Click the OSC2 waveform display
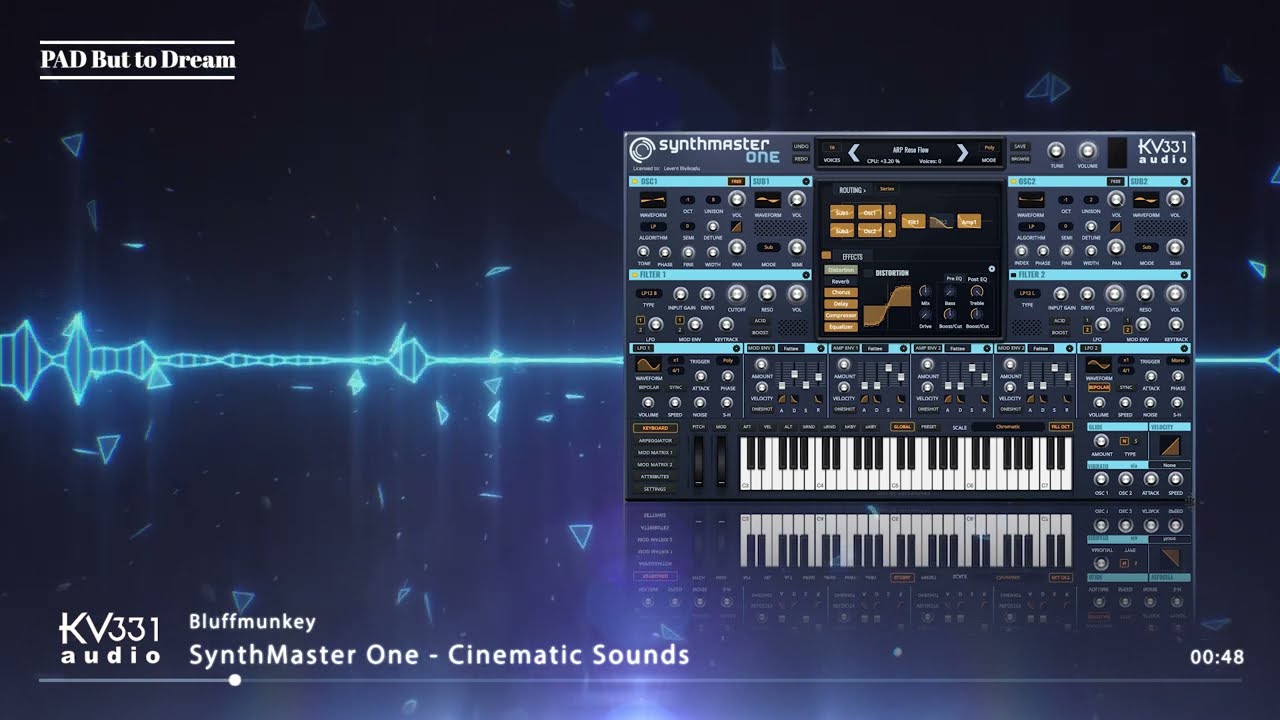Screen dimensions: 1280x720 [x=1031, y=200]
